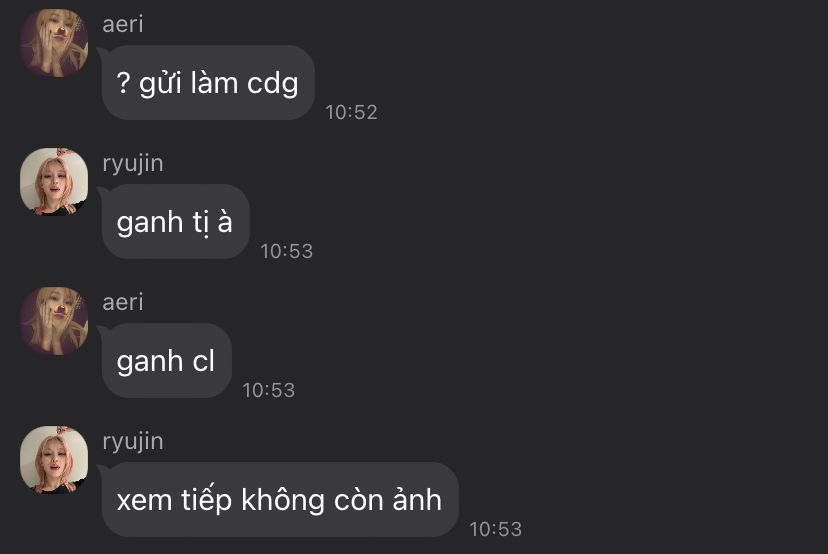Screen dimensions: 828x554
Task: Click the ryujin name above "ganh tị à"
Action: (133, 164)
